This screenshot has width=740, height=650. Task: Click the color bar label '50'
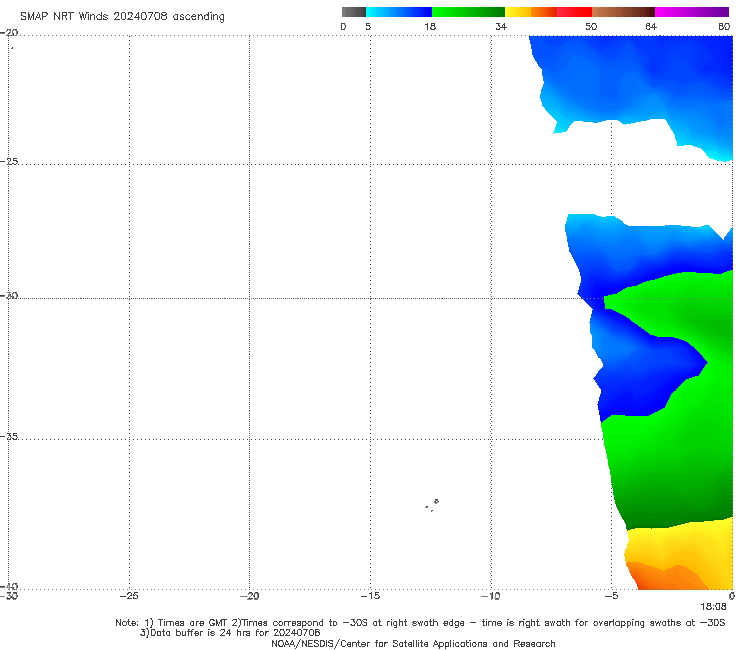pos(591,26)
